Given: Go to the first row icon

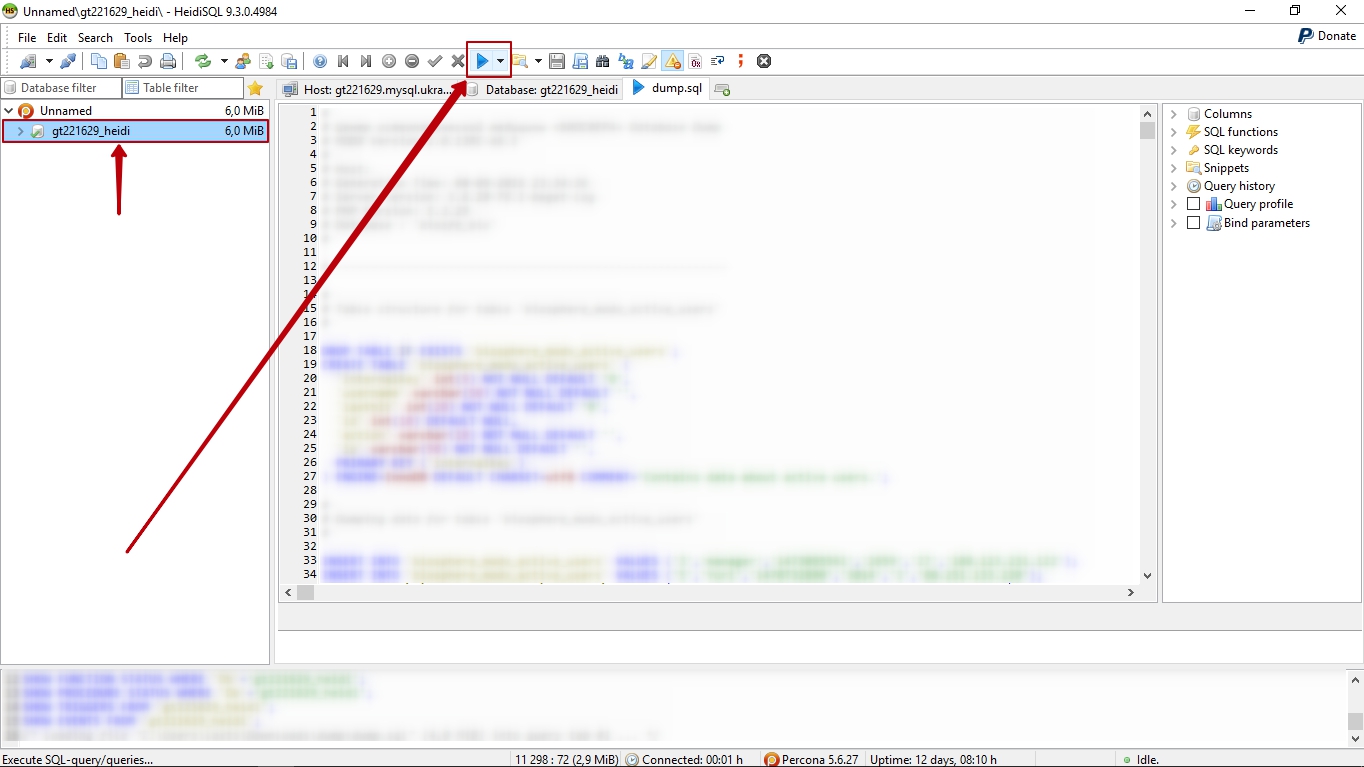Looking at the screenshot, I should point(343,61).
